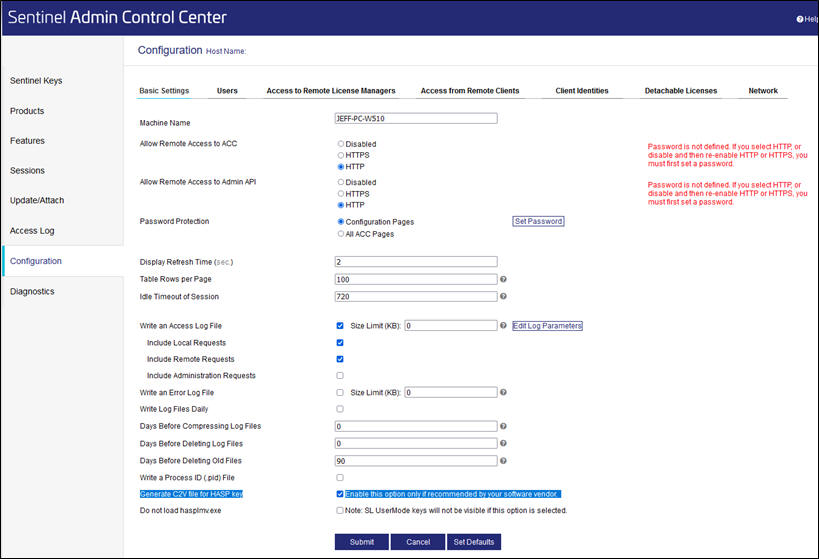Image resolution: width=819 pixels, height=559 pixels.
Task: Click the Host Name label
Action: (x=226, y=51)
